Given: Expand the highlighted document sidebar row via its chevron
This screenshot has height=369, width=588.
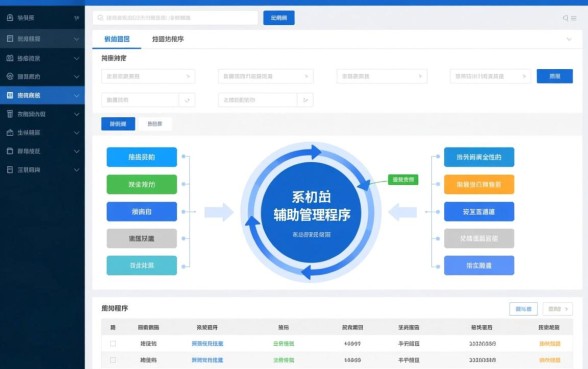Looking at the screenshot, I should click(x=76, y=39).
